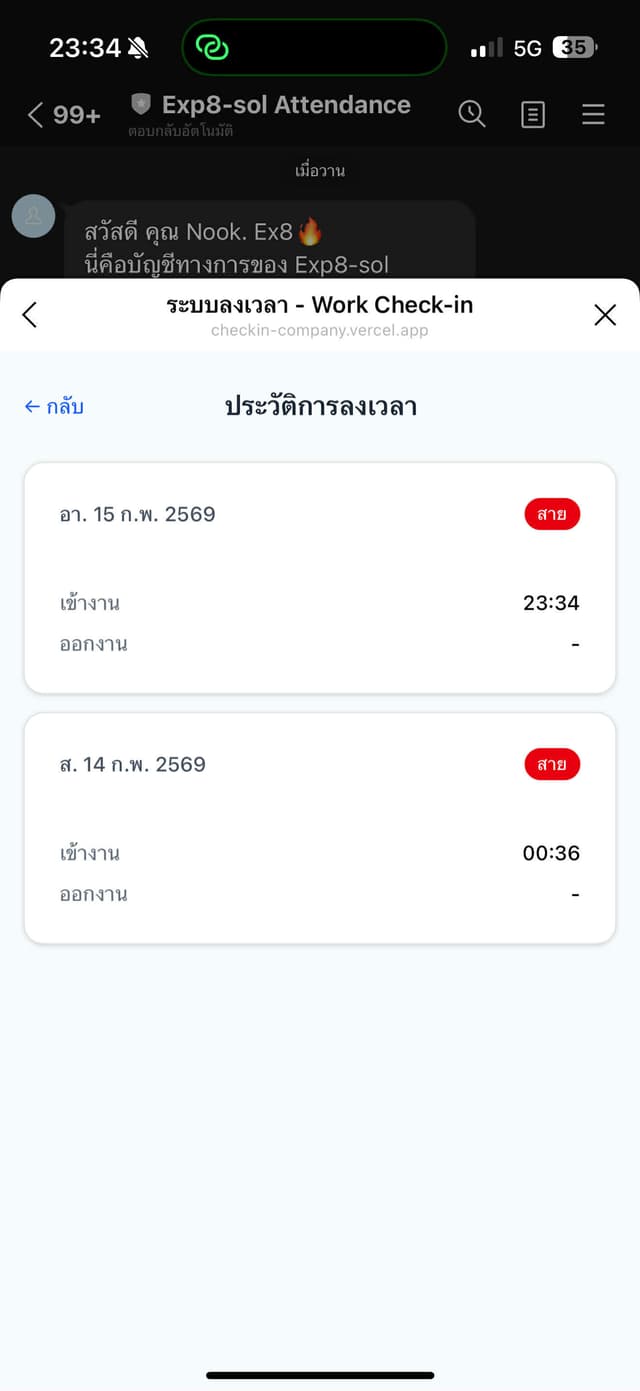The image size is (640, 1391).
Task: Select the 14 ก.พ. 2569 attendance card
Action: pos(320,827)
